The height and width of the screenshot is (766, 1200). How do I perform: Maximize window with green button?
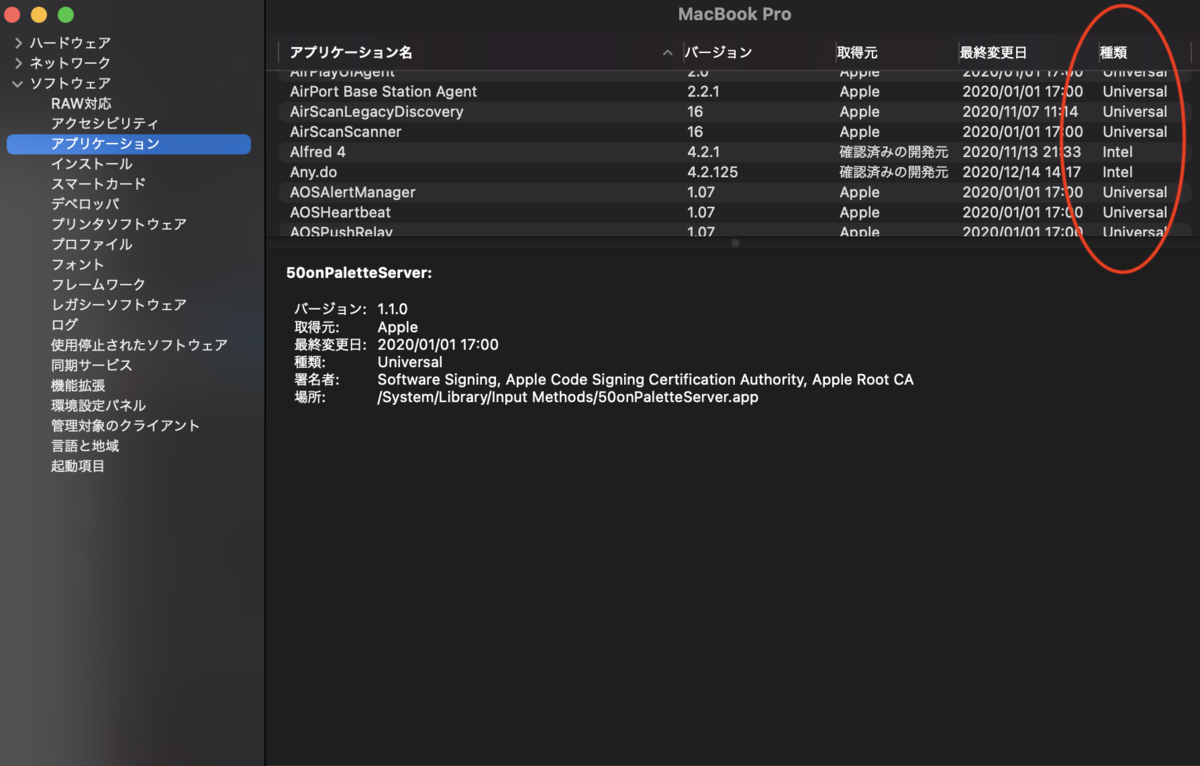pos(66,15)
